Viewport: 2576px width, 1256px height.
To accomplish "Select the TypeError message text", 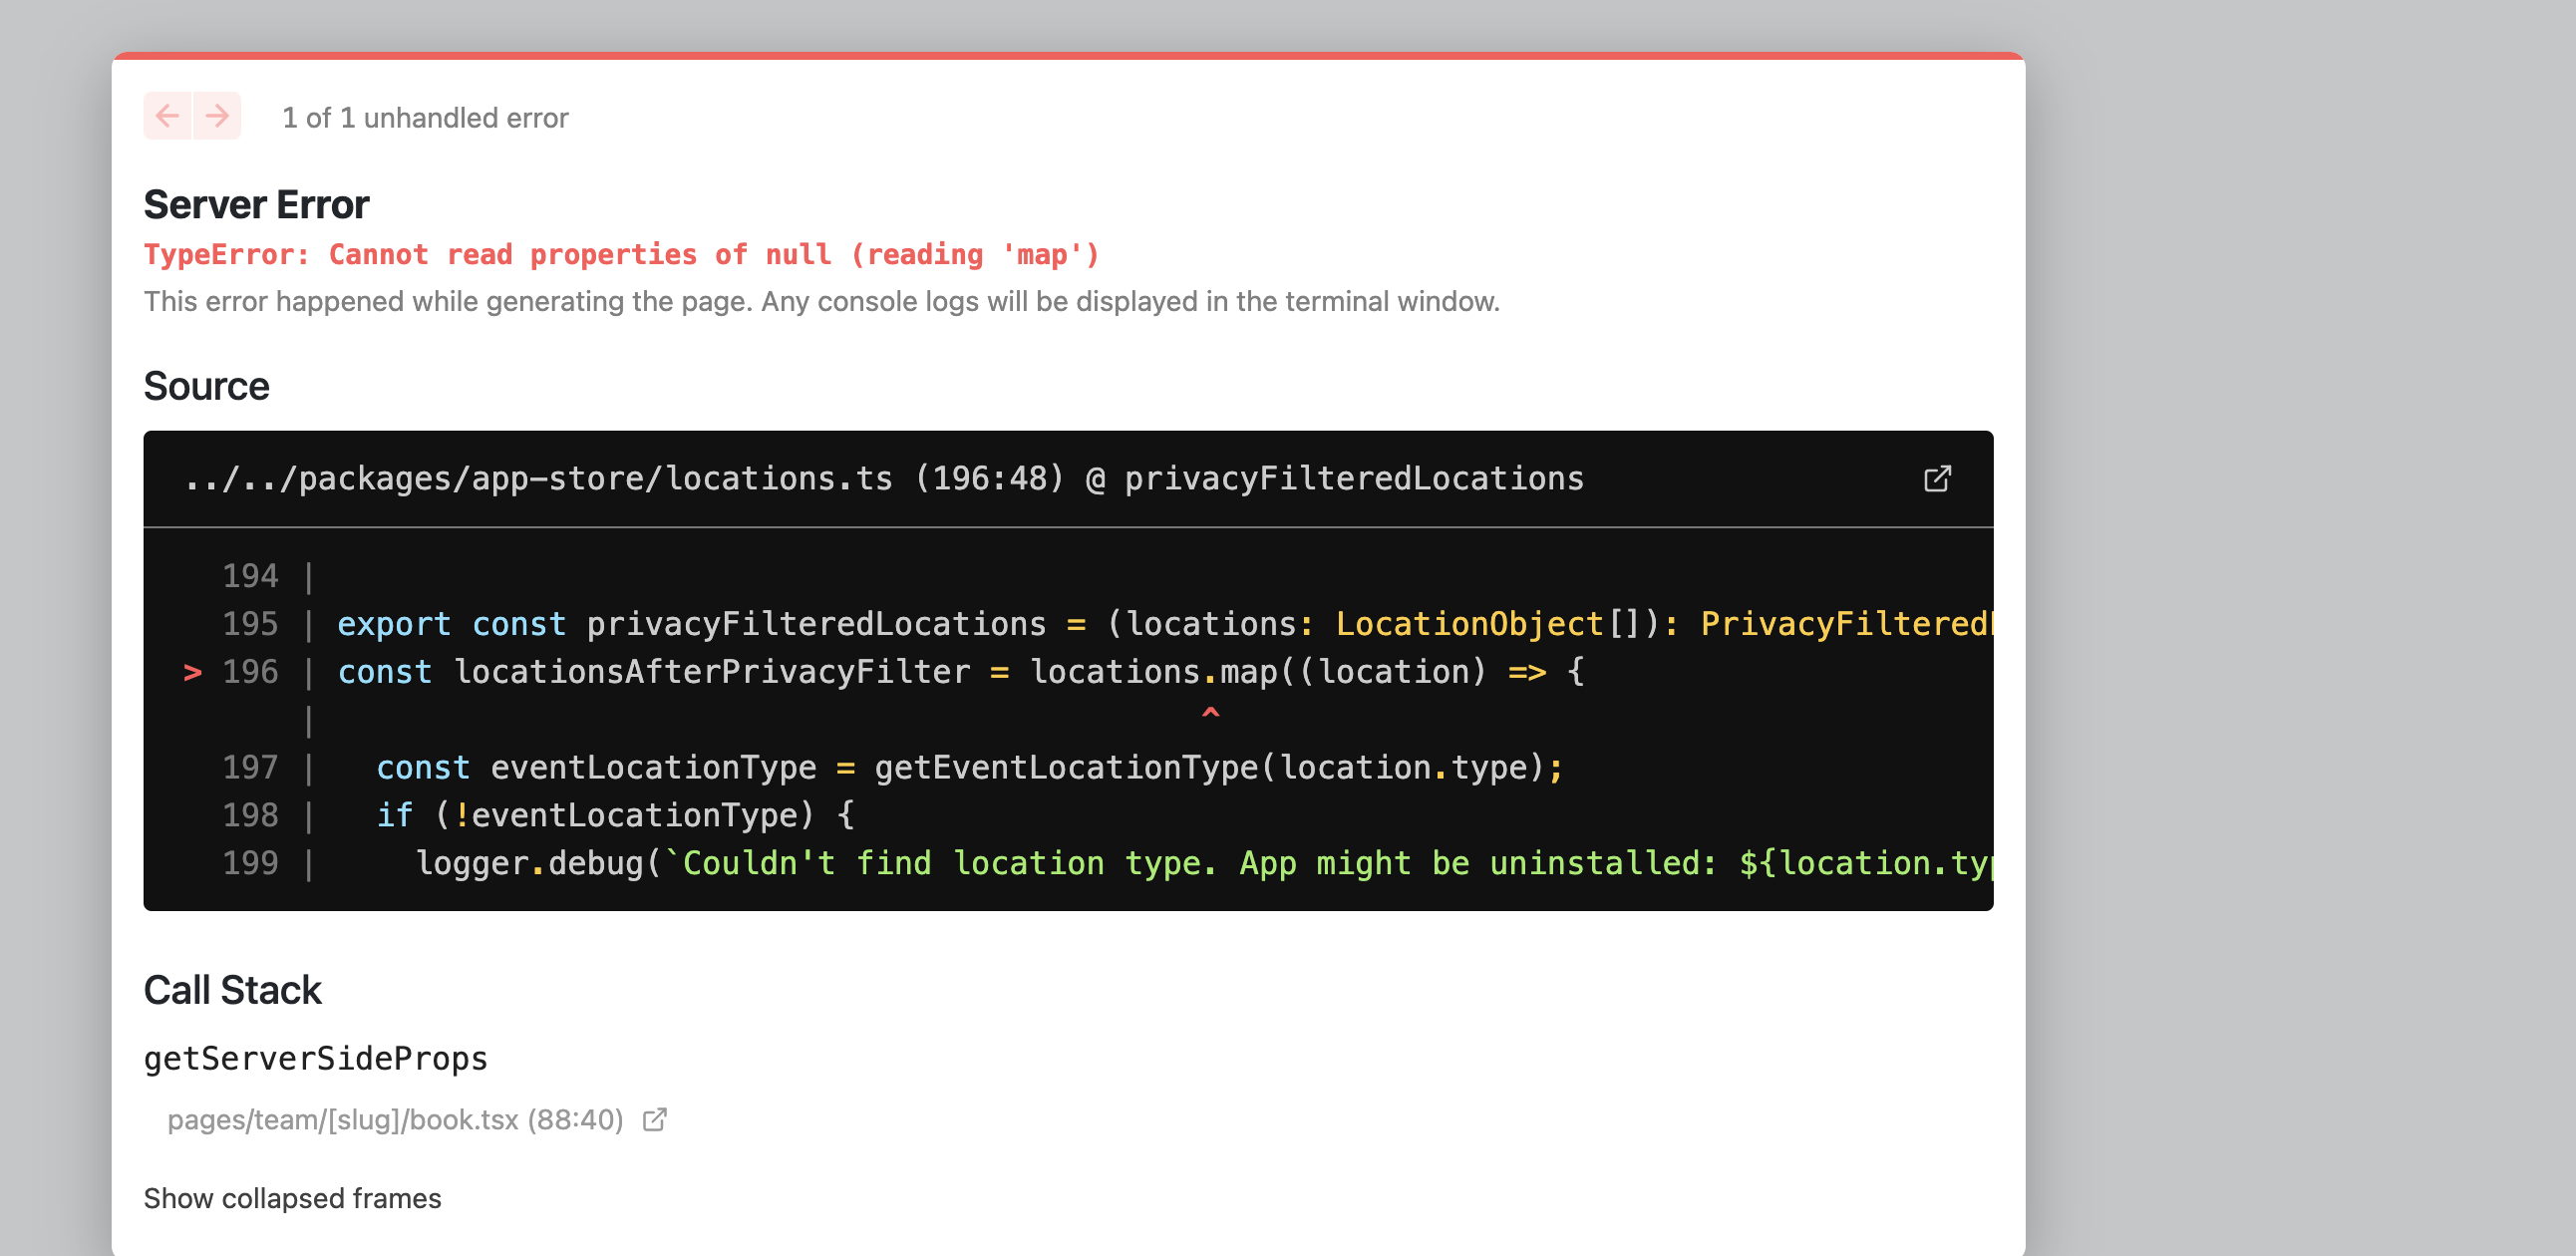I will pos(621,255).
